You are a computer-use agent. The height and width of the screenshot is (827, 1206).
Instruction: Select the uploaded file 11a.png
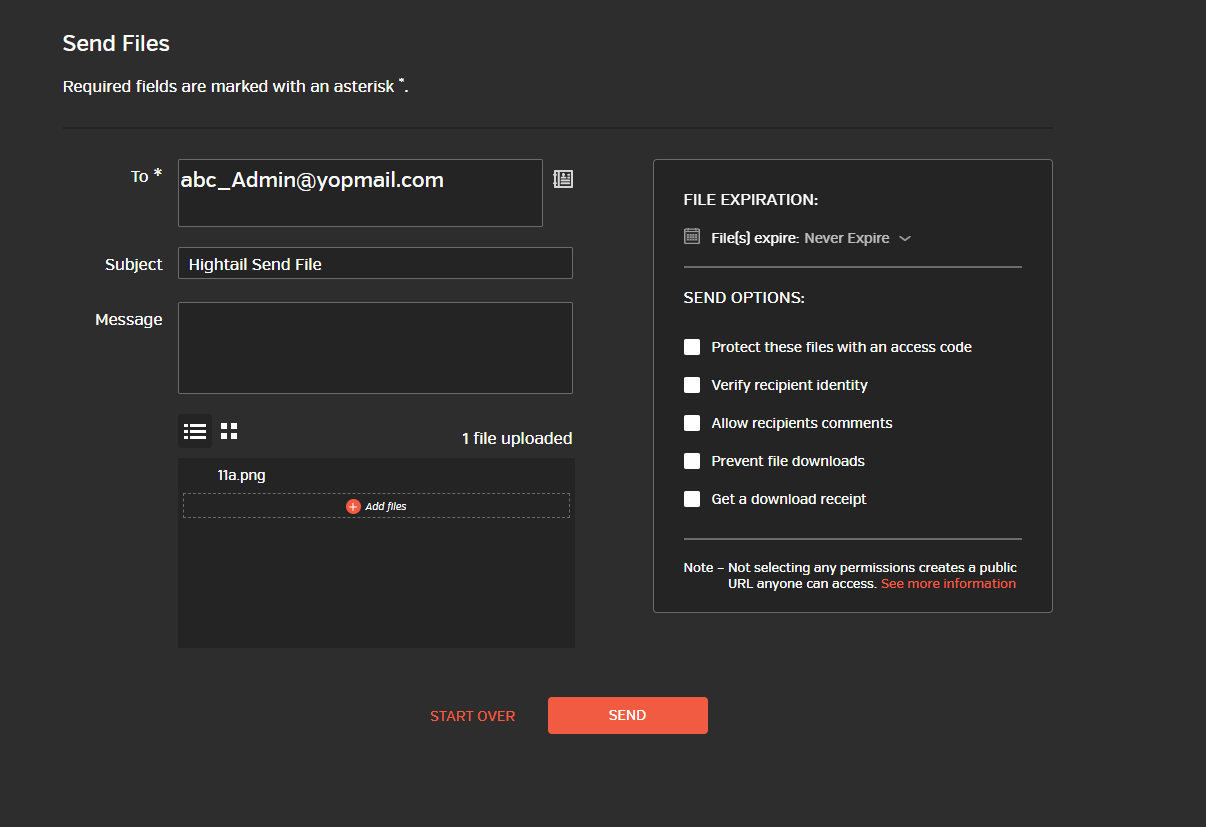[242, 475]
